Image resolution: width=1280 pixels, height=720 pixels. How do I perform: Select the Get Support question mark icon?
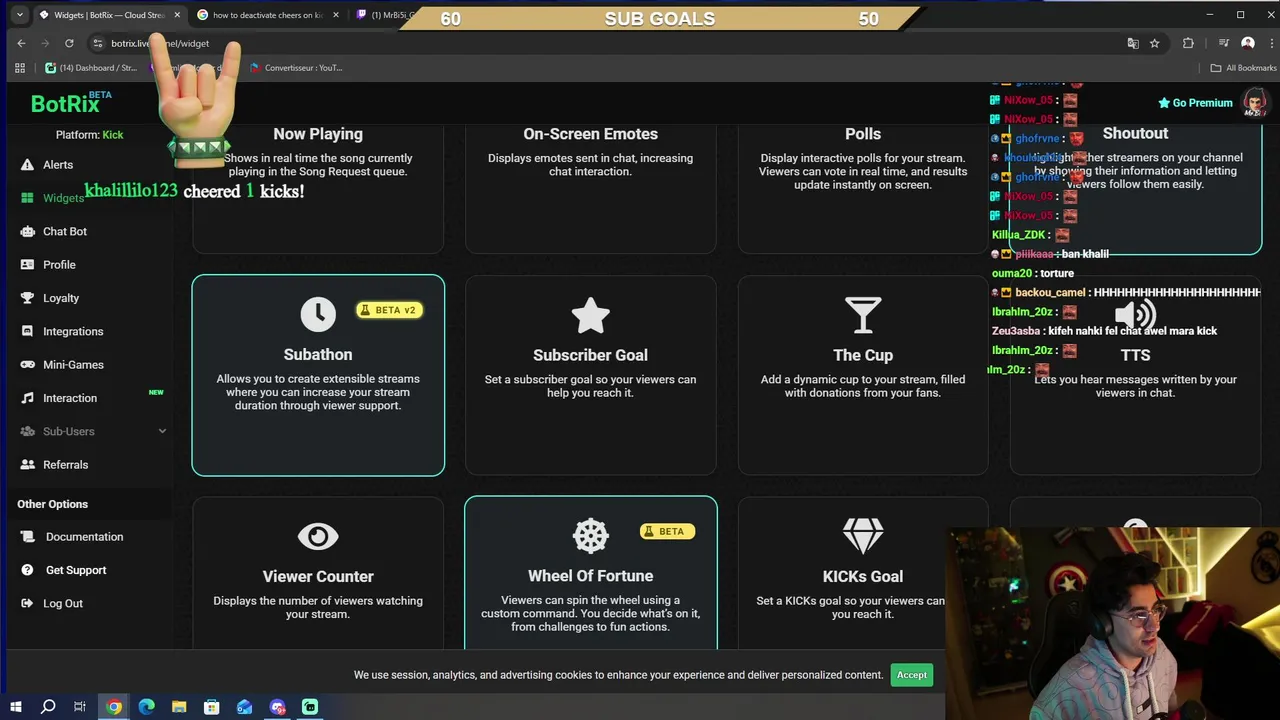tap(27, 570)
